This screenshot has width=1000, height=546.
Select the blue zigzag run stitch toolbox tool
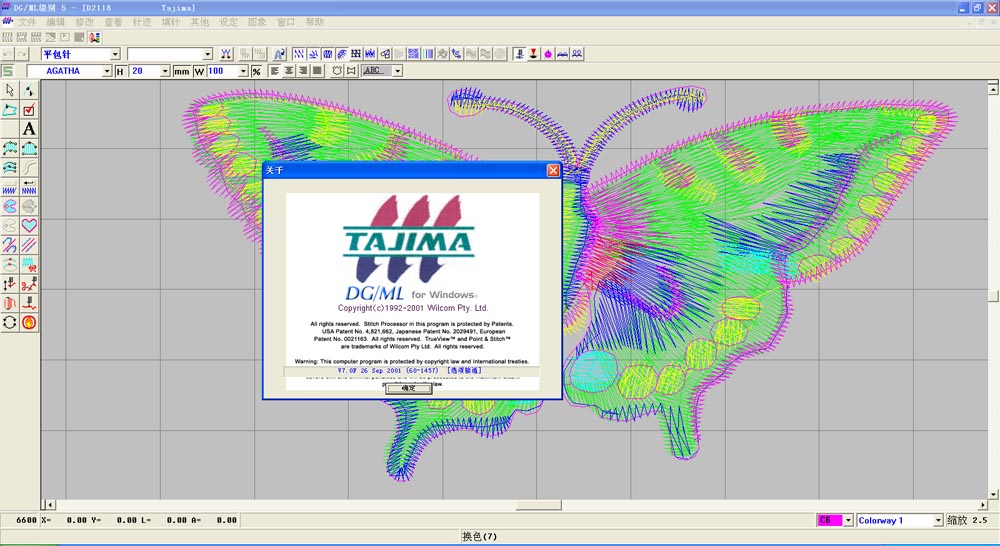click(x=10, y=187)
